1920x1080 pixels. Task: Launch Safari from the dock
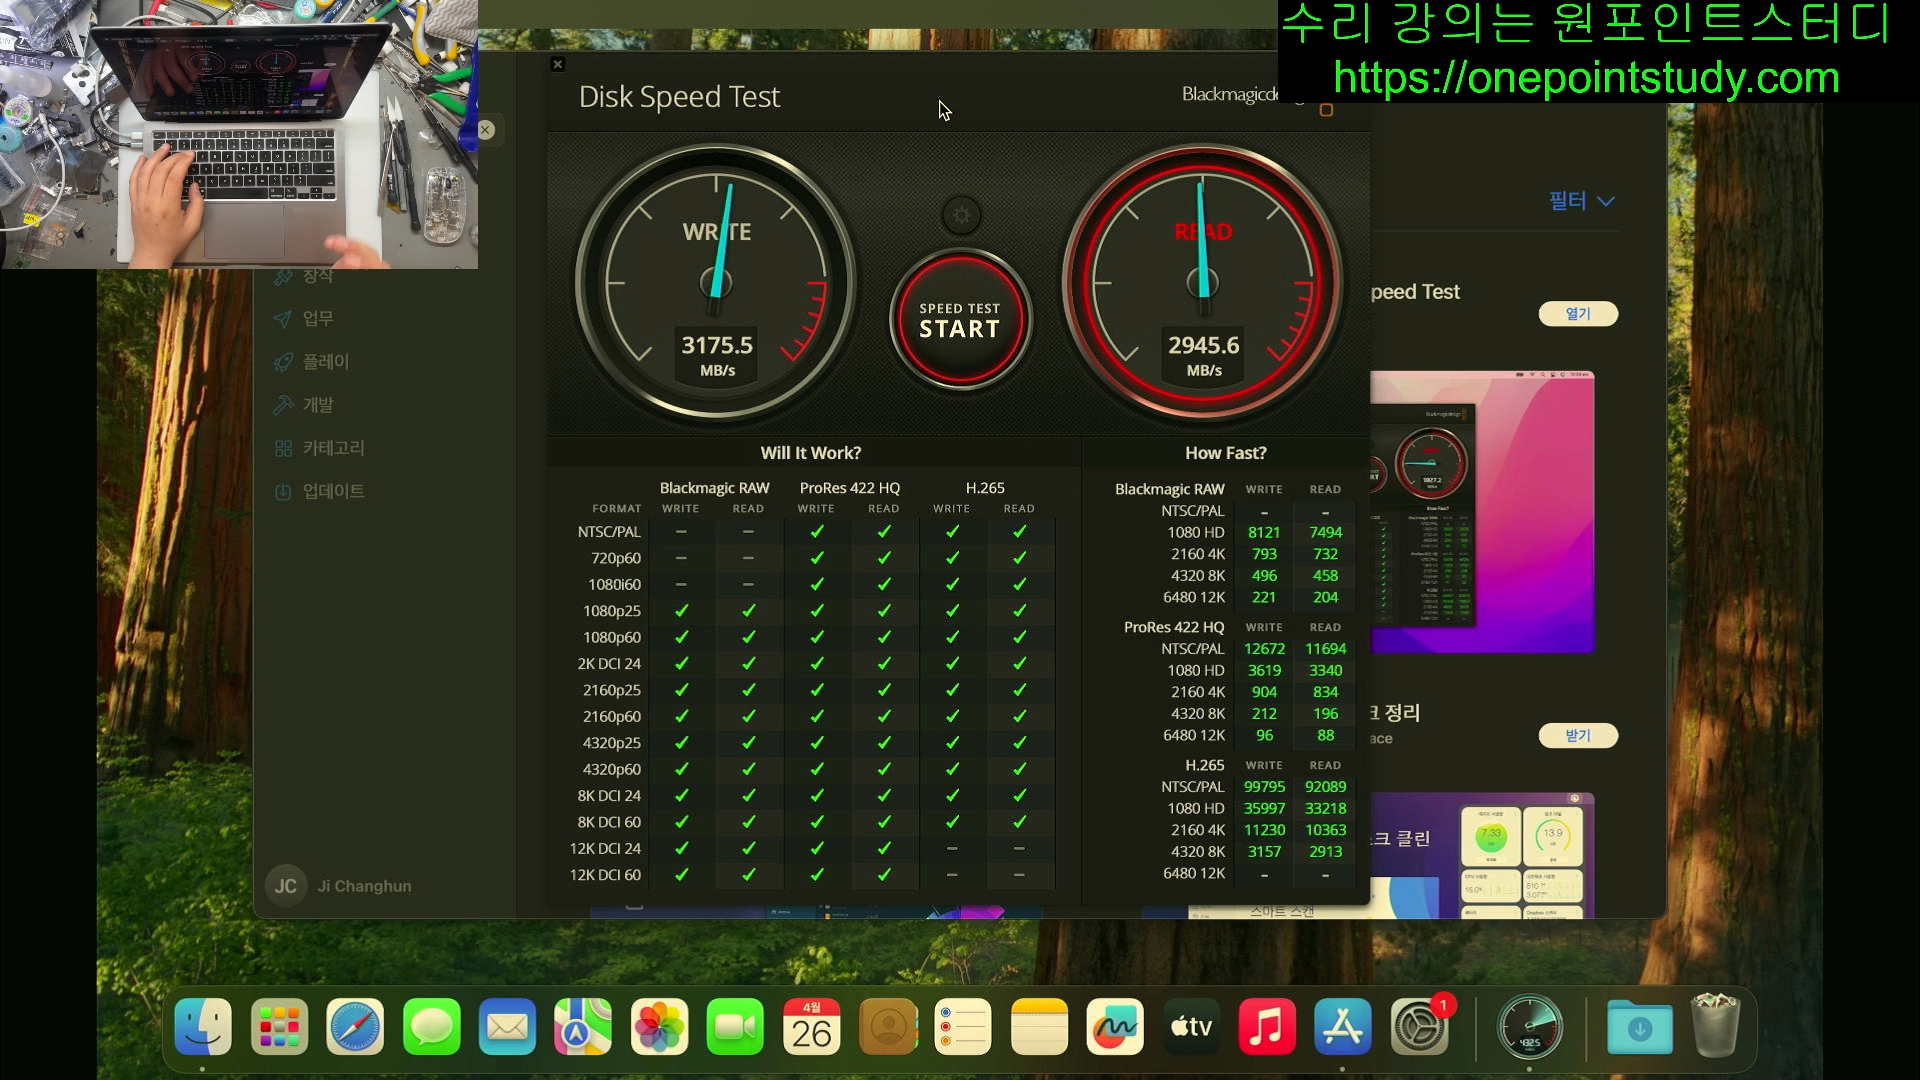(355, 1027)
